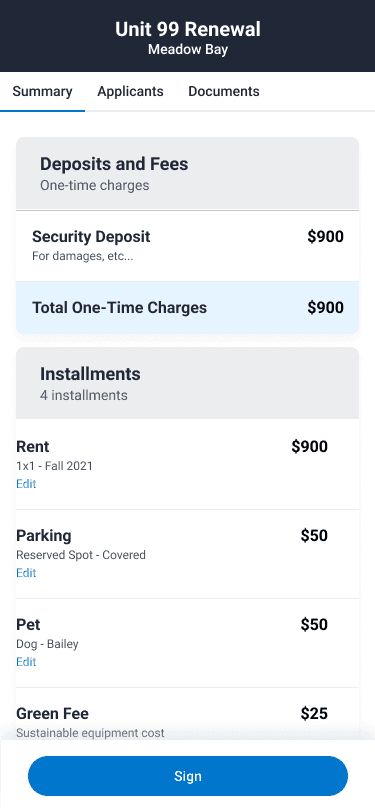Viewport: 375px width, 812px height.
Task: Switch to the Applicants tab
Action: pos(130,91)
